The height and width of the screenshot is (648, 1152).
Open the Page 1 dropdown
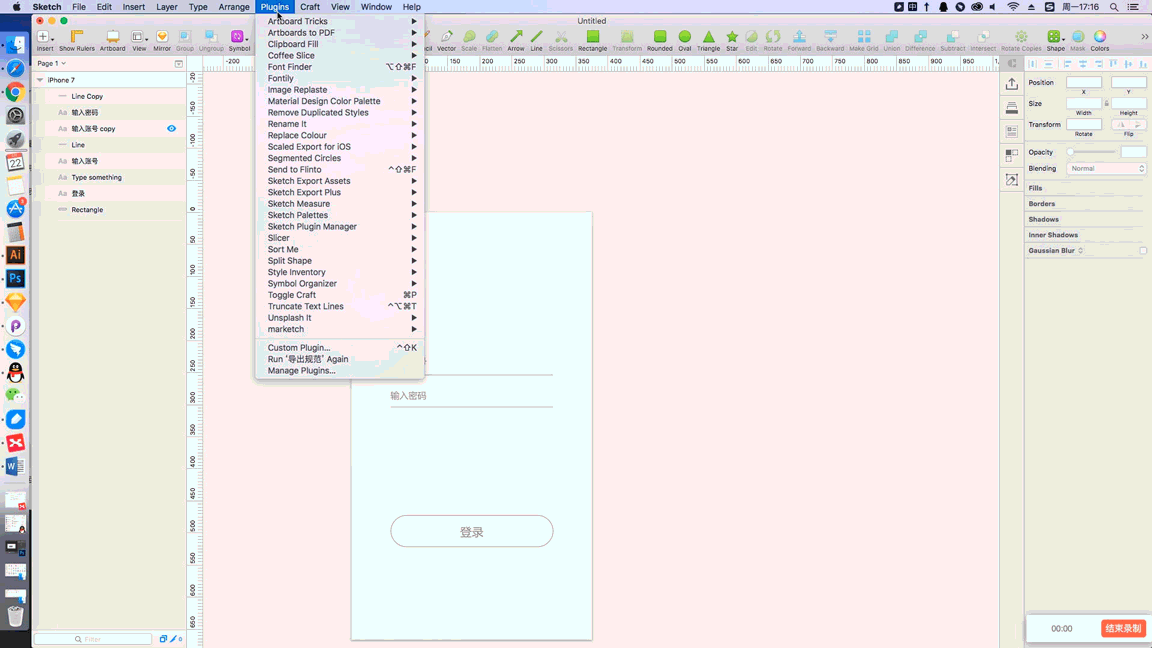[51, 63]
